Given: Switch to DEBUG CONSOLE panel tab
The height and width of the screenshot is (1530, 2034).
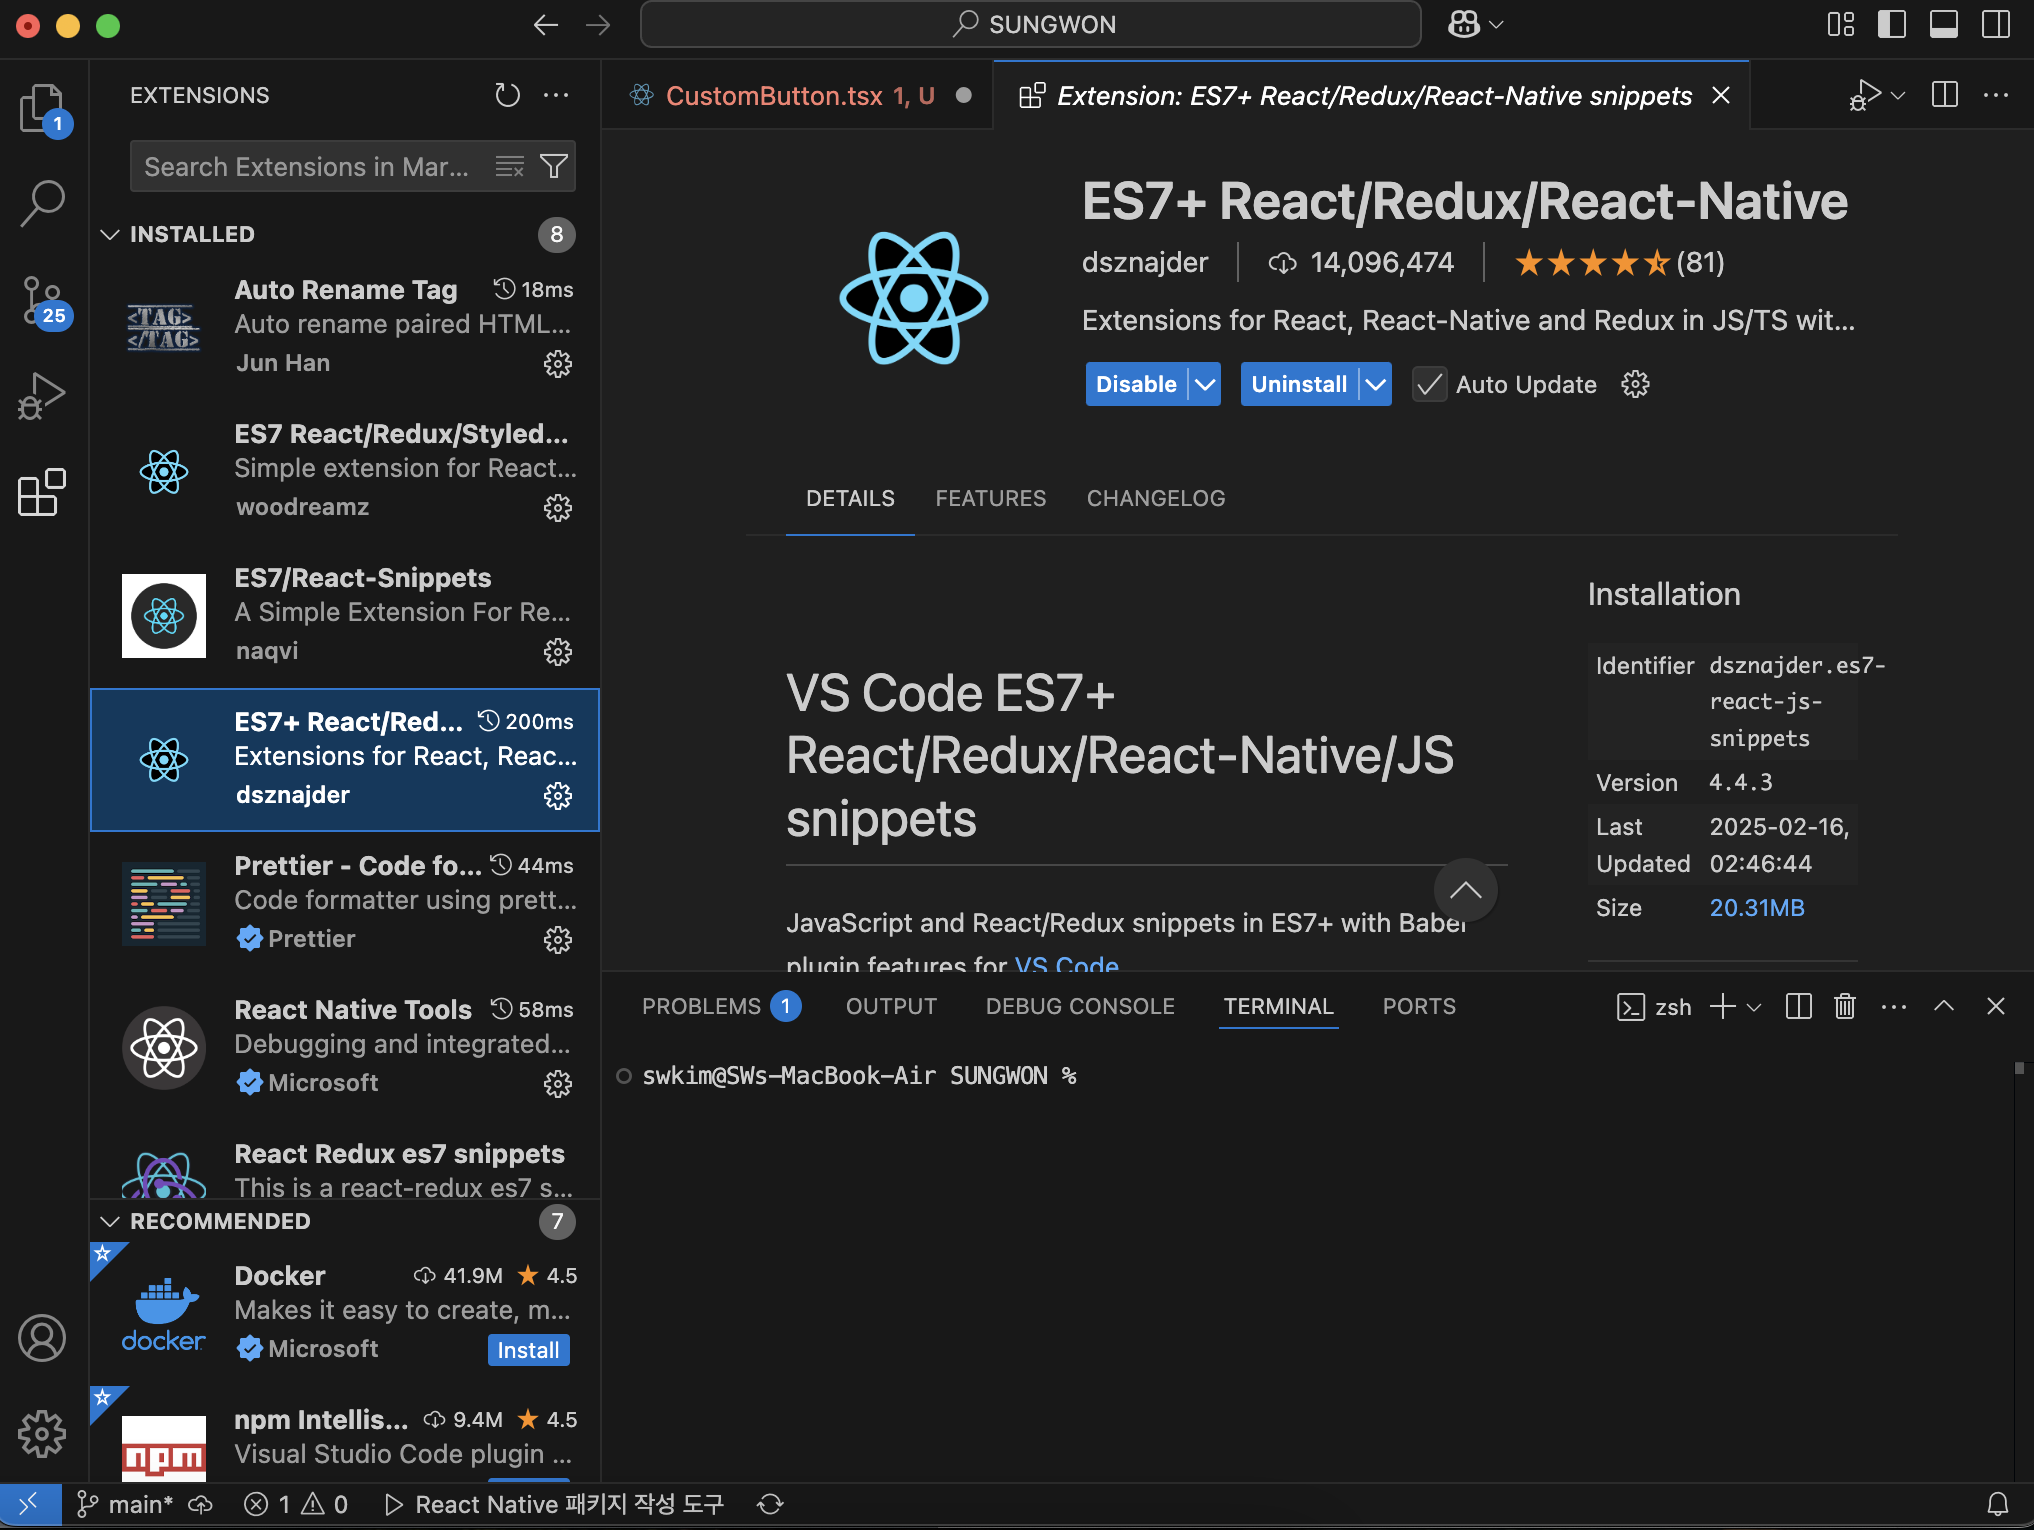Looking at the screenshot, I should 1080,1006.
